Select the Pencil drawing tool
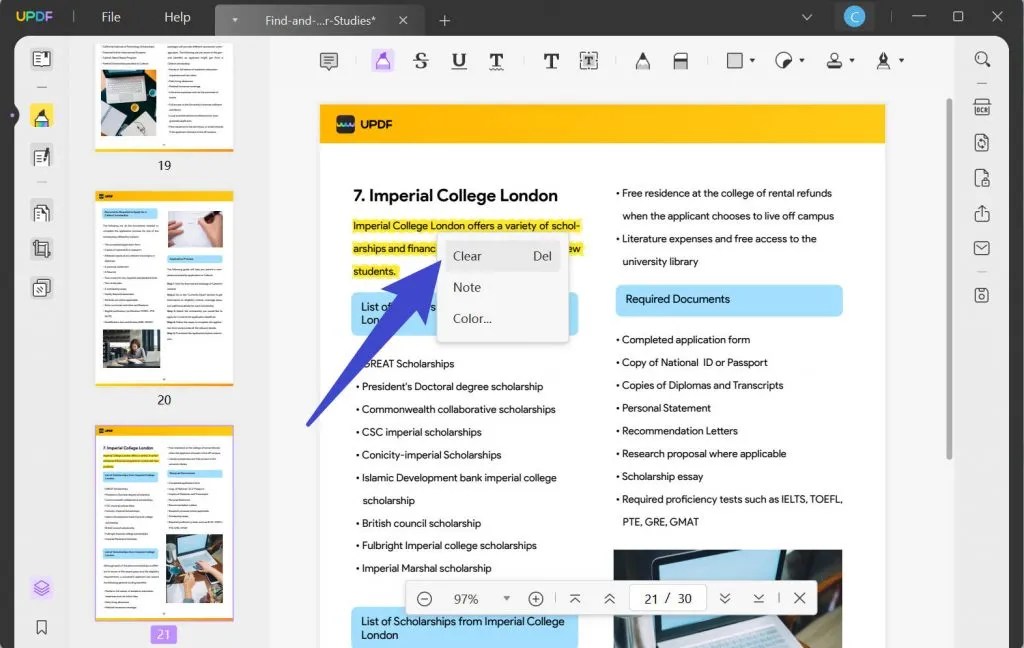This screenshot has width=1024, height=648. [642, 60]
